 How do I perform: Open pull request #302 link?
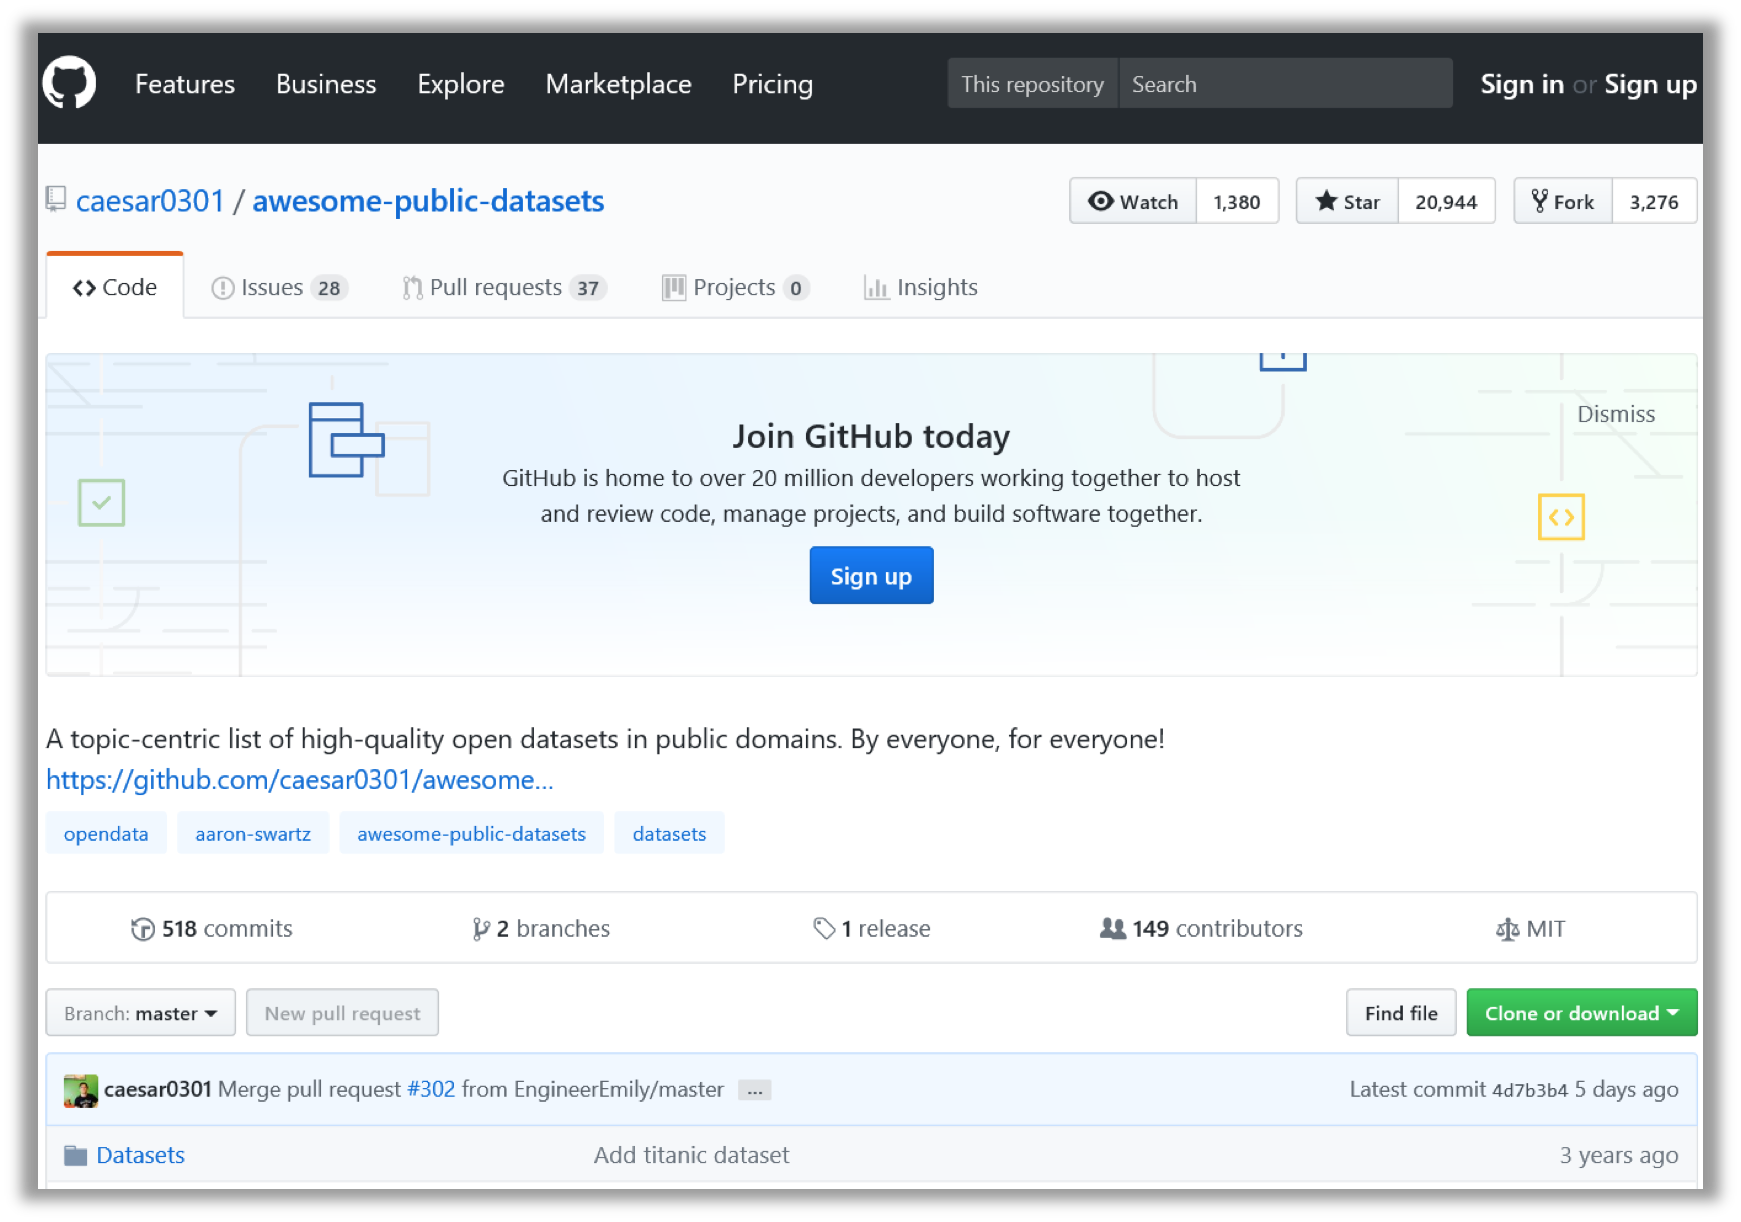[x=431, y=1090]
